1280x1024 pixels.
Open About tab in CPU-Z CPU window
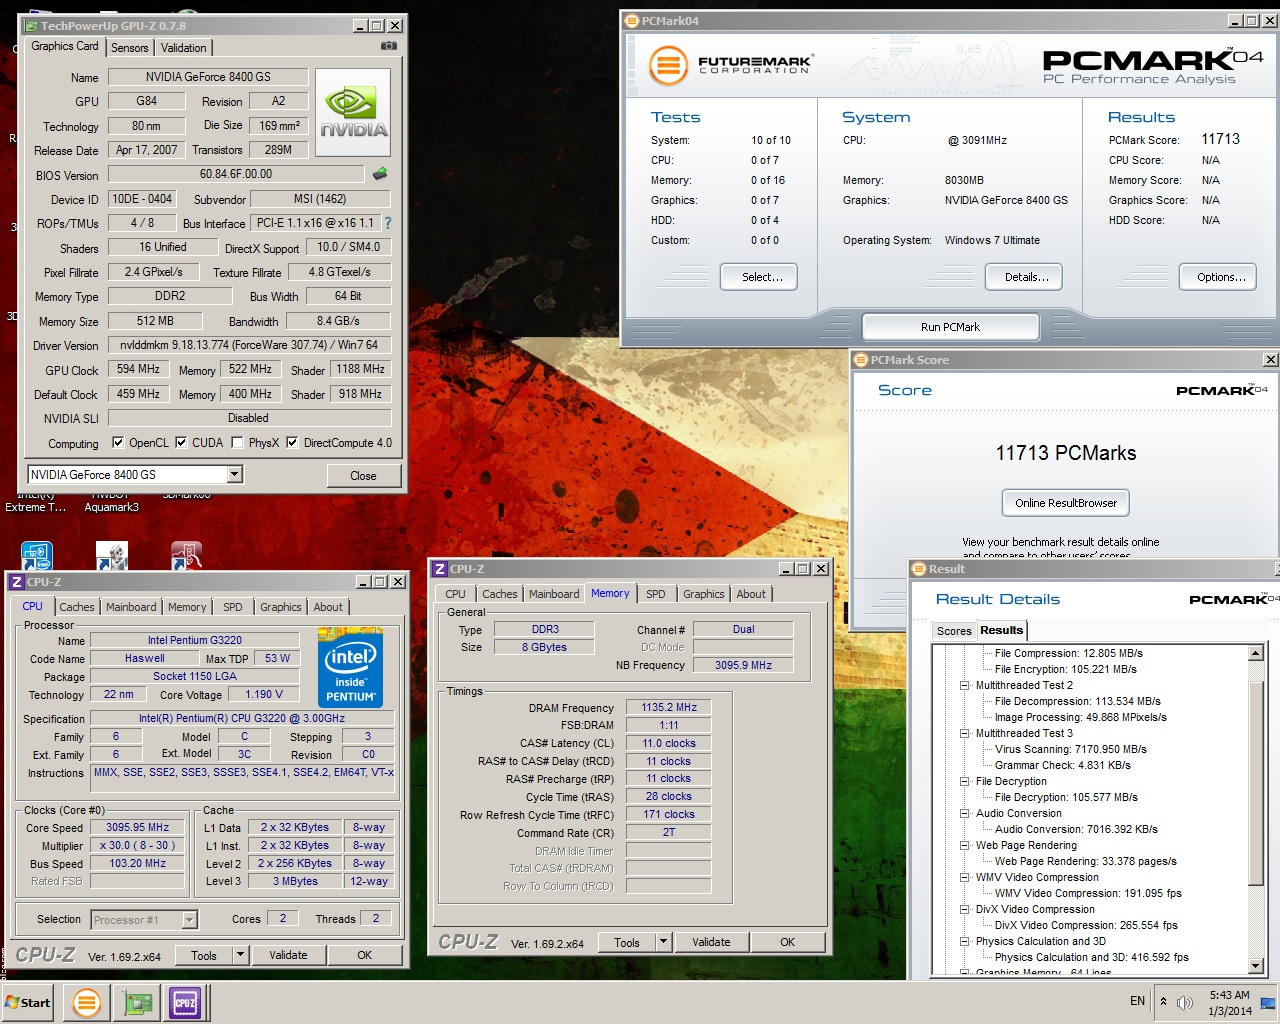(x=328, y=607)
